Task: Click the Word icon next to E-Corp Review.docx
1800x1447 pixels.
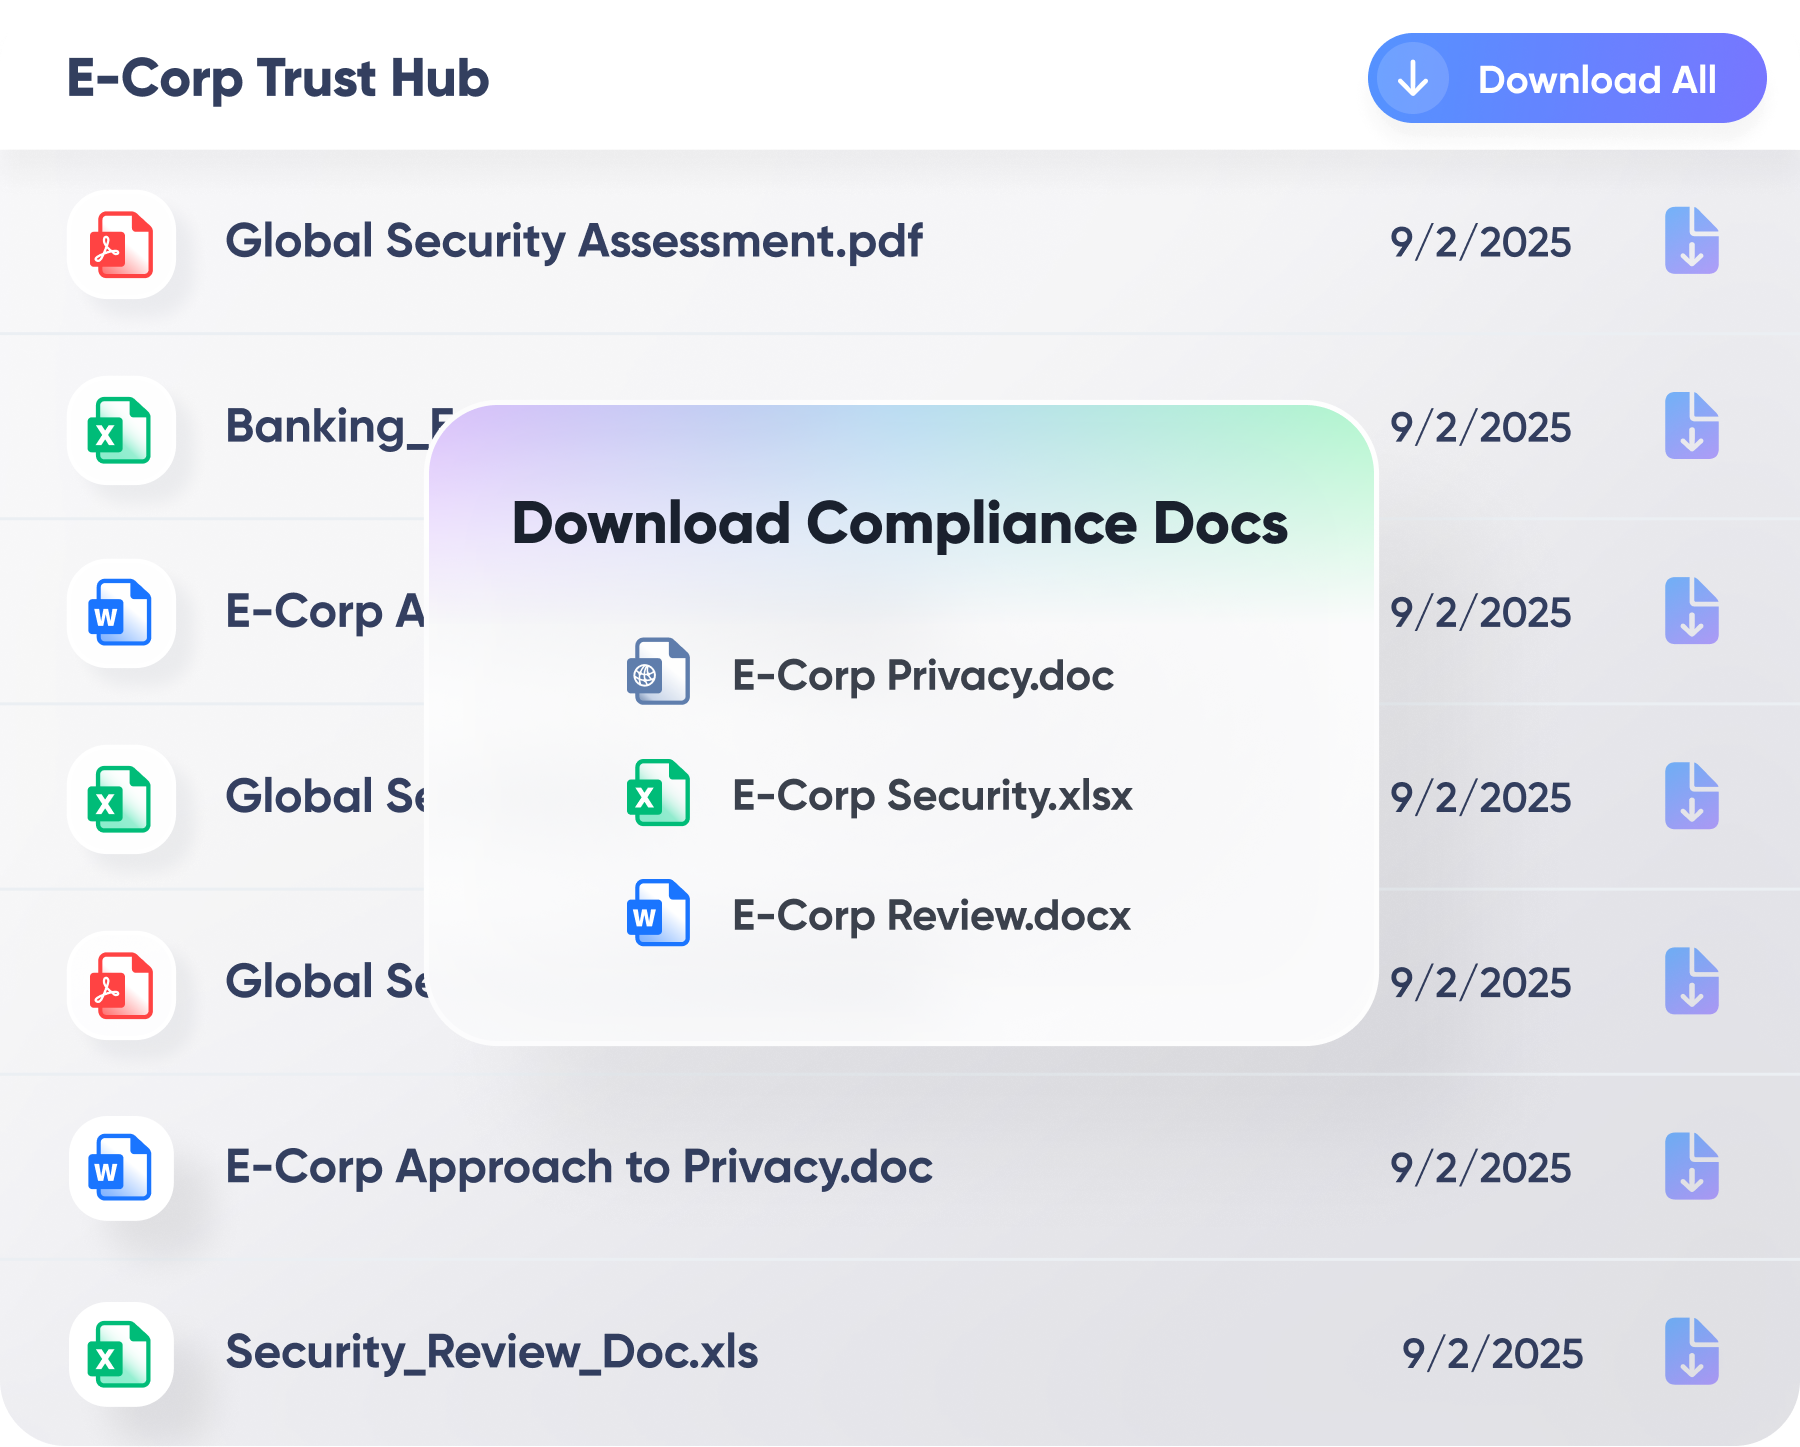Action: point(658,913)
